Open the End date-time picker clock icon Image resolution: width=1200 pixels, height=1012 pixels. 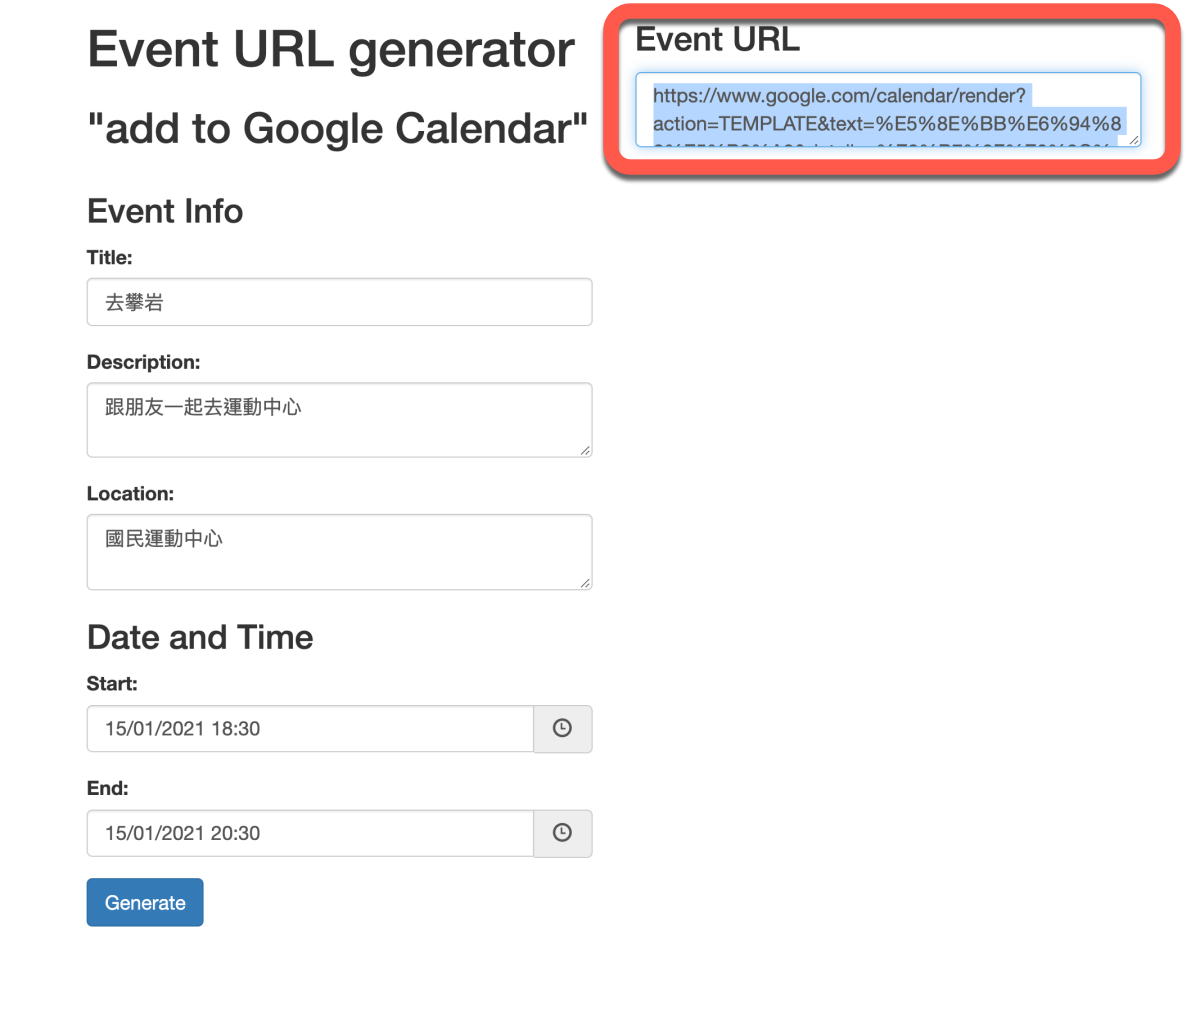[562, 833]
